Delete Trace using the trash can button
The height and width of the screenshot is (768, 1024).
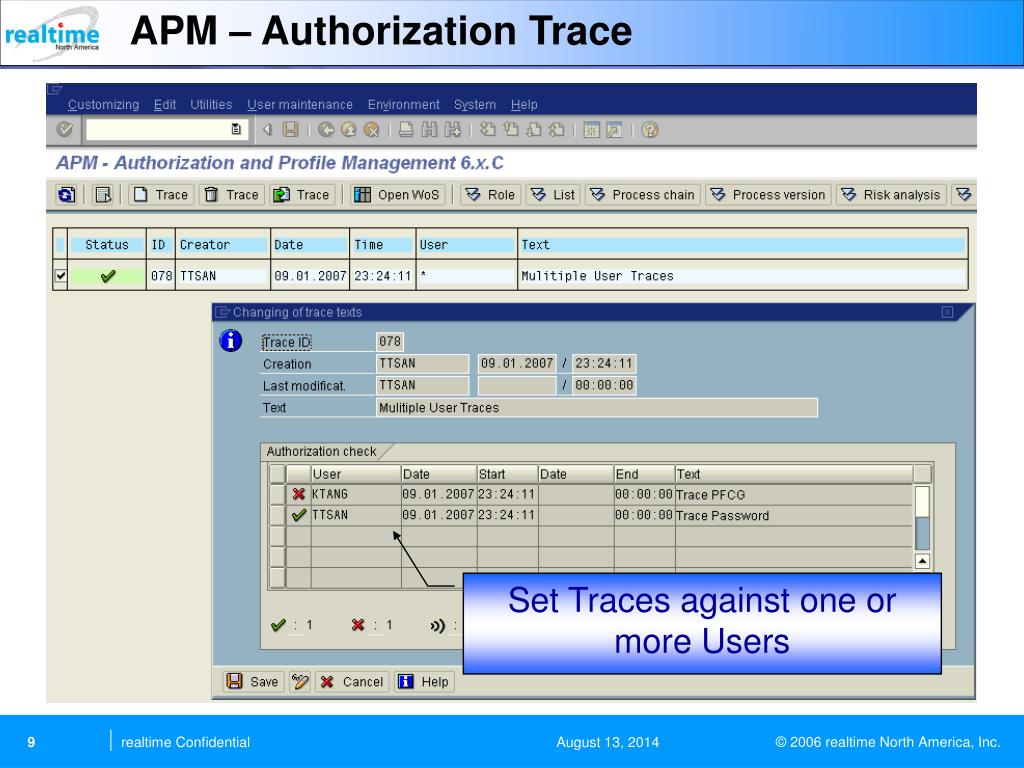click(232, 195)
